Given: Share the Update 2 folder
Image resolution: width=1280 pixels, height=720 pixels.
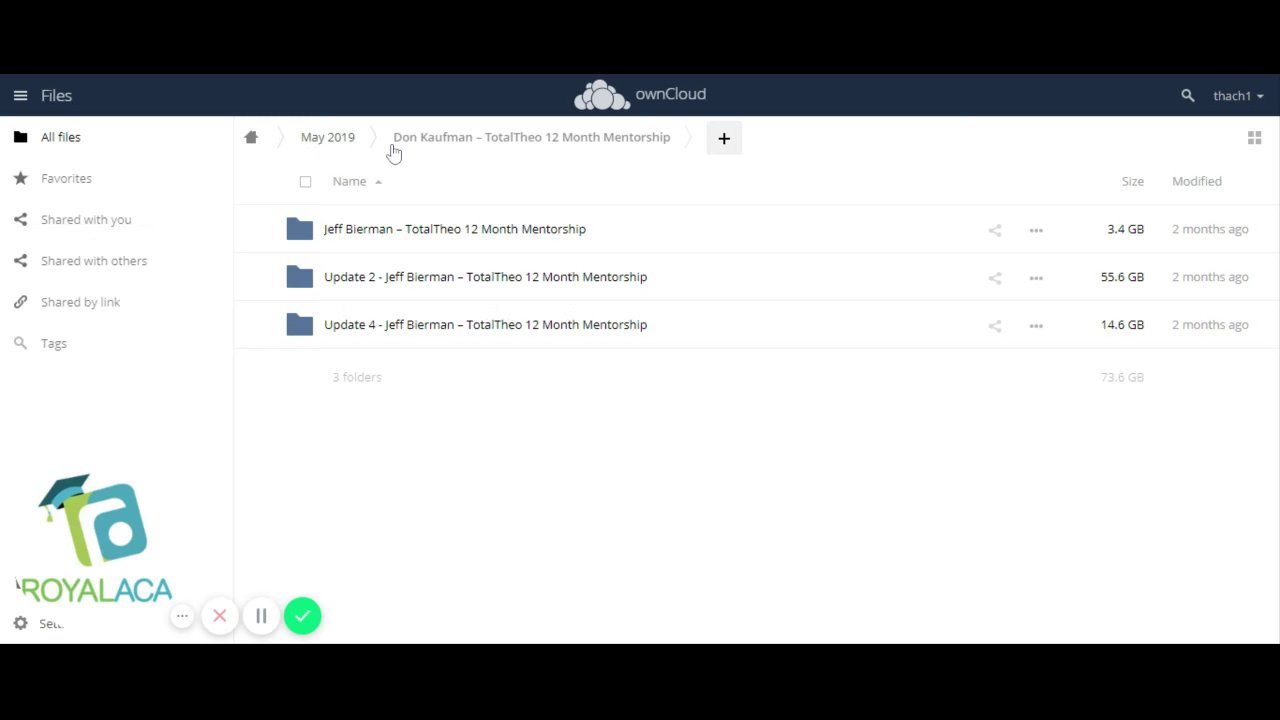Looking at the screenshot, I should (x=995, y=278).
